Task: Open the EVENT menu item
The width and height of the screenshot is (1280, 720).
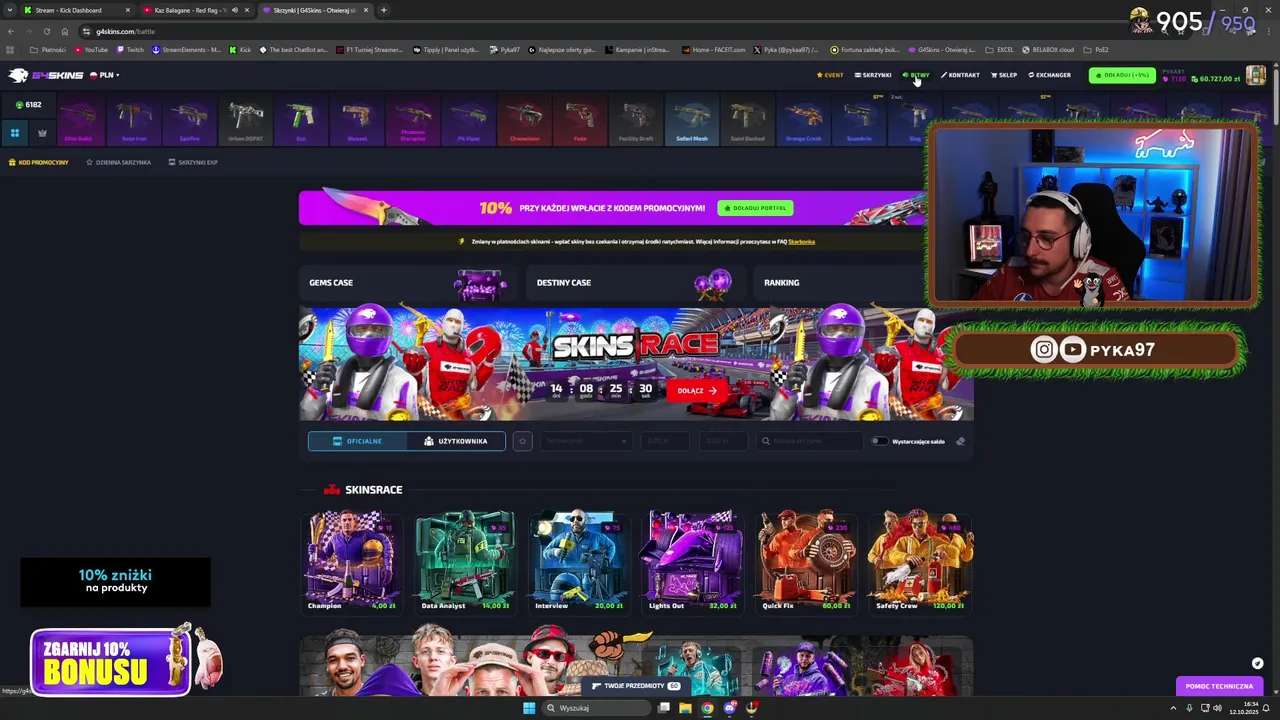Action: [830, 75]
